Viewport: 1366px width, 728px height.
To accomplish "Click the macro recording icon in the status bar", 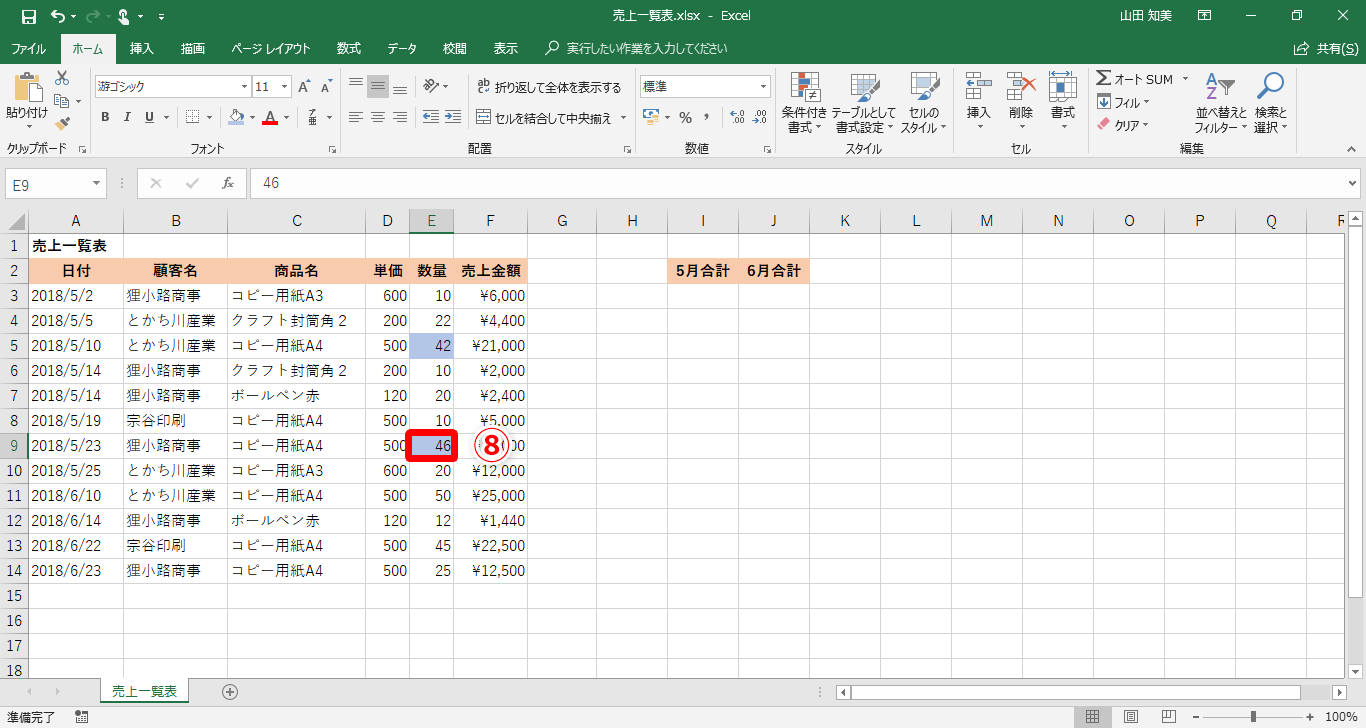I will pyautogui.click(x=82, y=717).
